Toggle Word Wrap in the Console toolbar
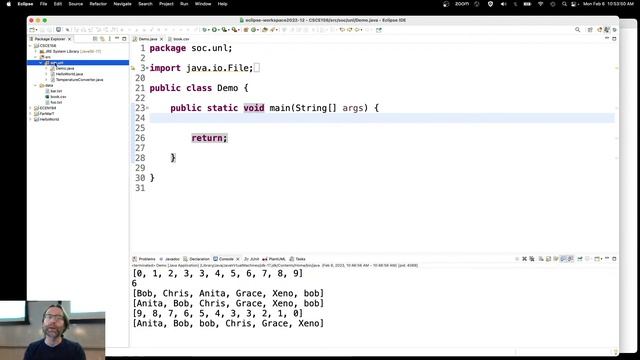This screenshot has width=640, height=360. (556, 259)
